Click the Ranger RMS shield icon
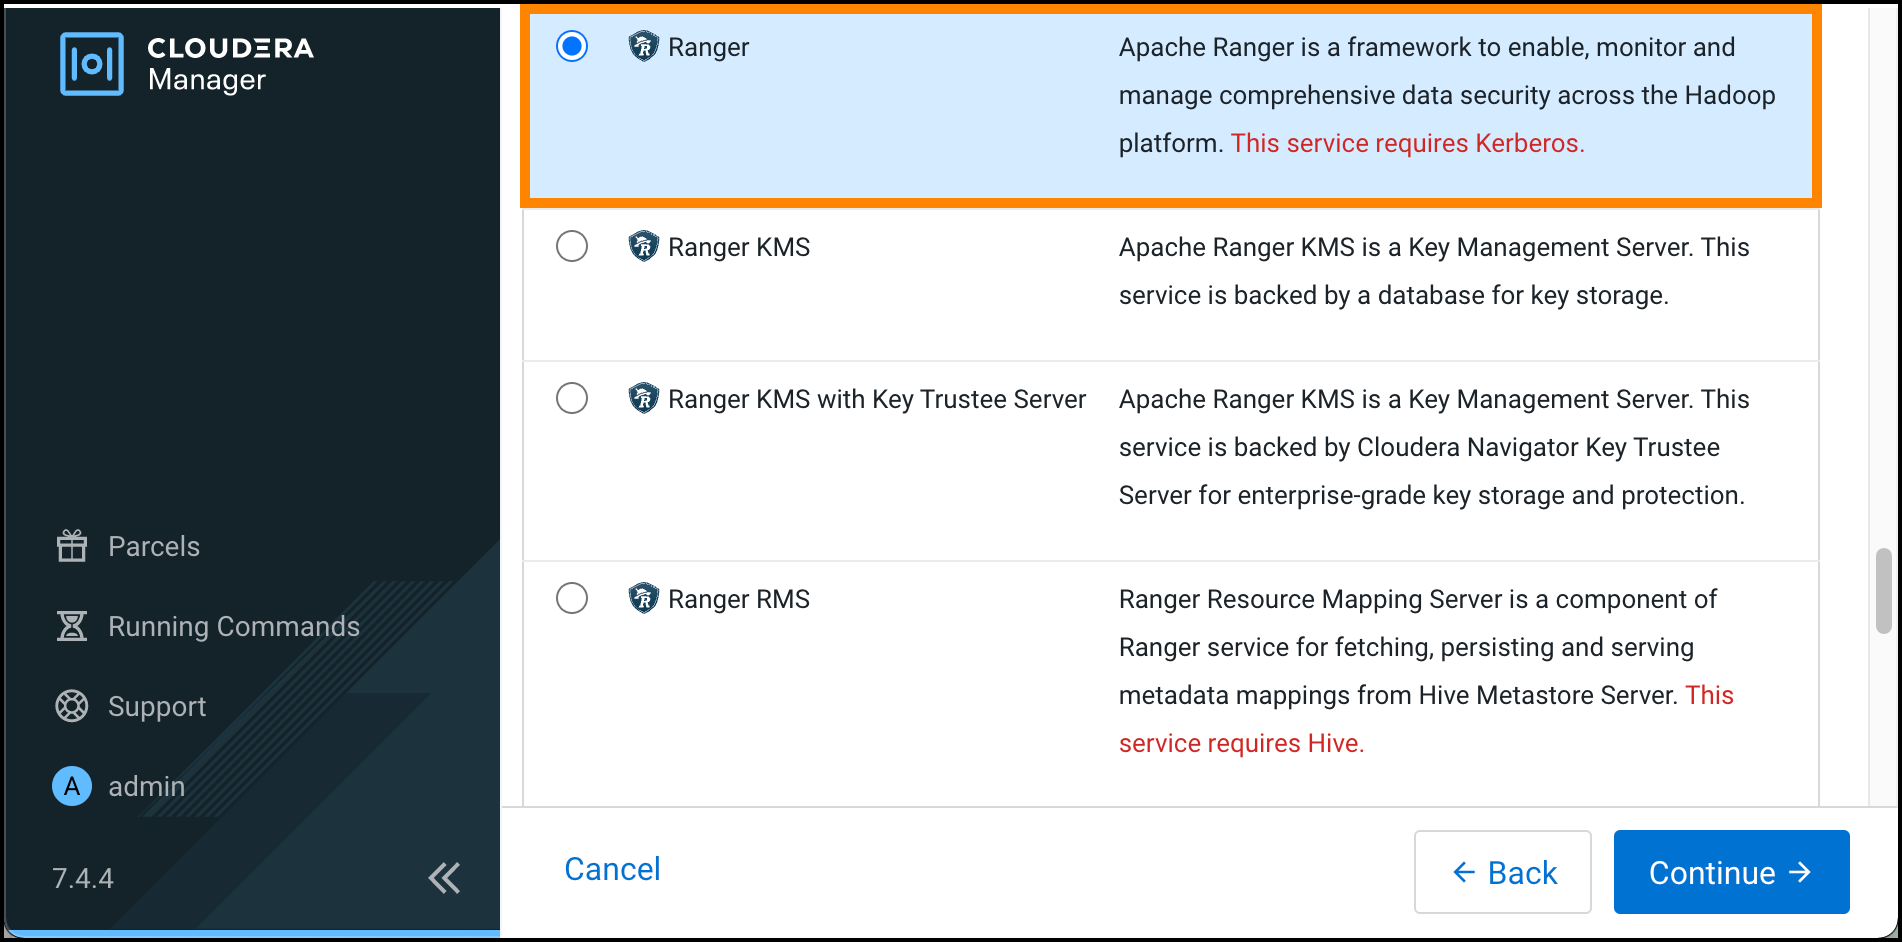This screenshot has height=942, width=1902. click(x=643, y=598)
